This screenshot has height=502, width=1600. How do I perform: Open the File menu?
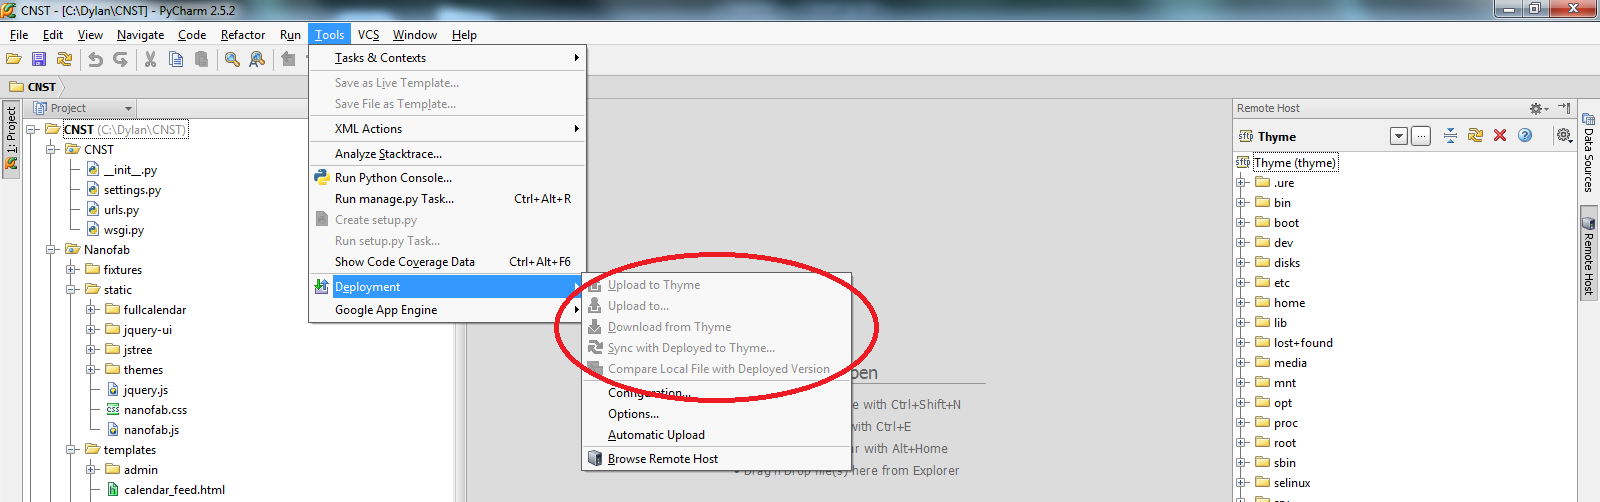click(x=19, y=35)
